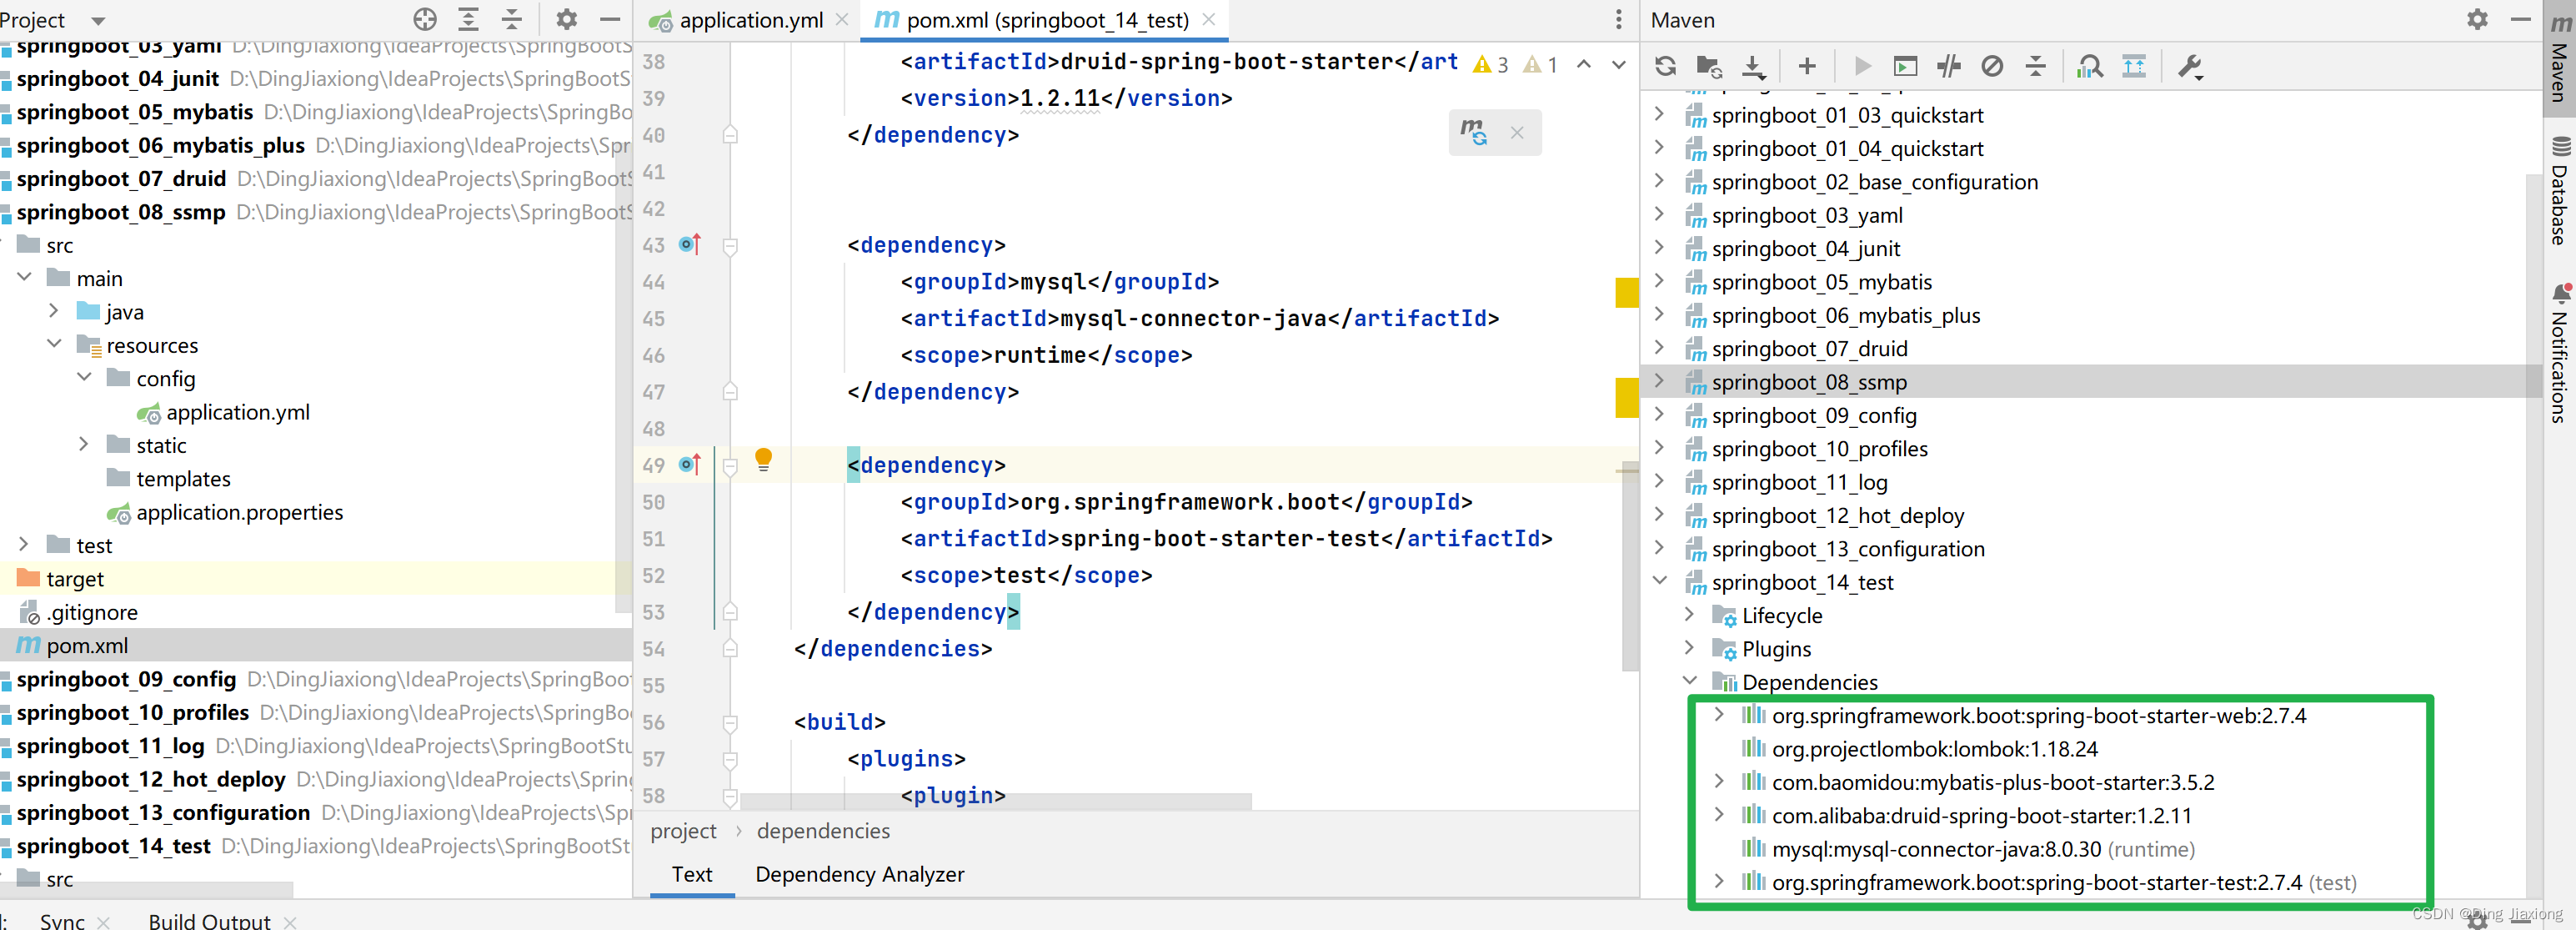This screenshot has width=2576, height=930.
Task: Select pom.xml in Project tree
Action: coord(72,645)
